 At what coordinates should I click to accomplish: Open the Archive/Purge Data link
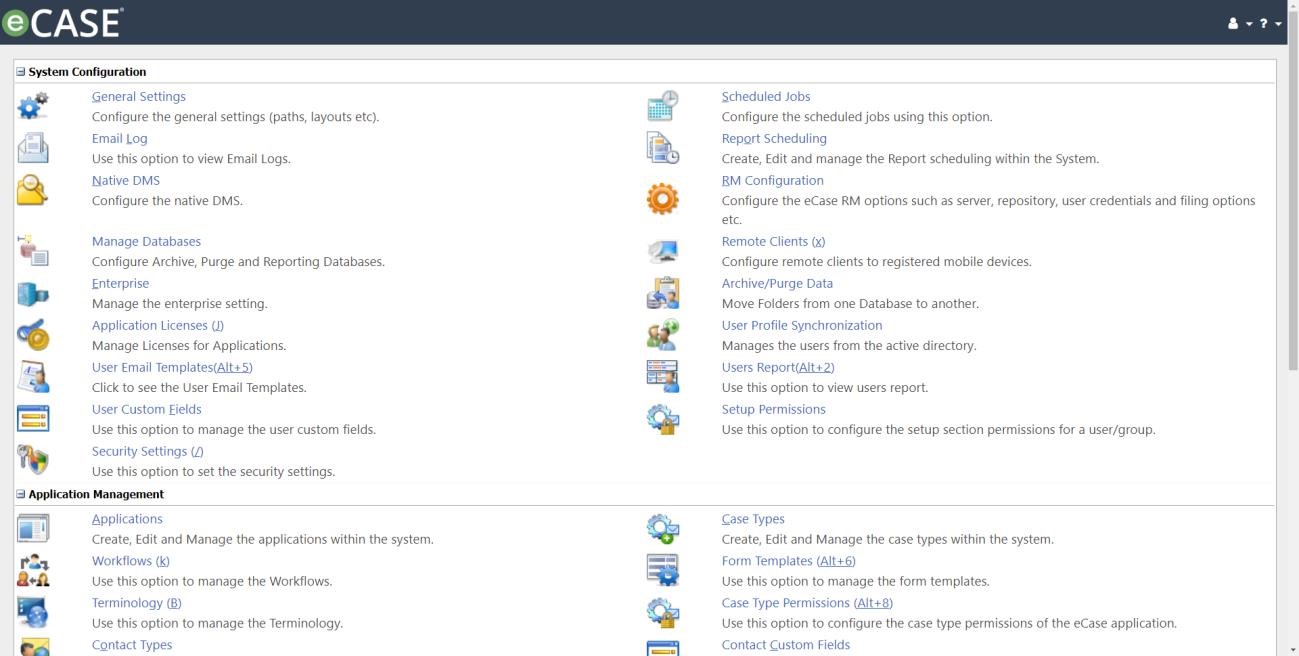click(x=777, y=284)
